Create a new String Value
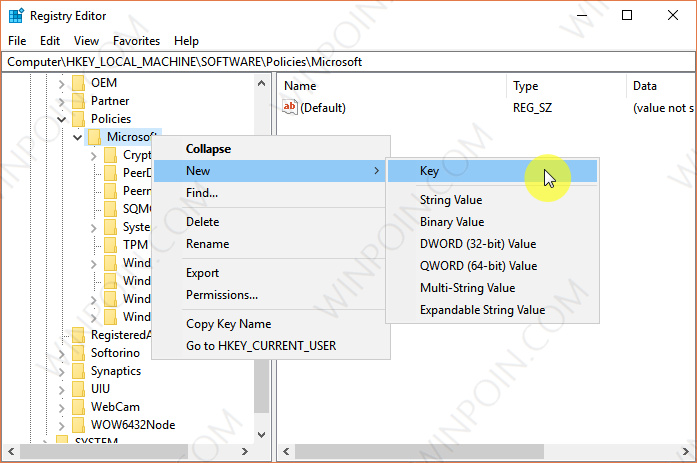 [492, 200]
